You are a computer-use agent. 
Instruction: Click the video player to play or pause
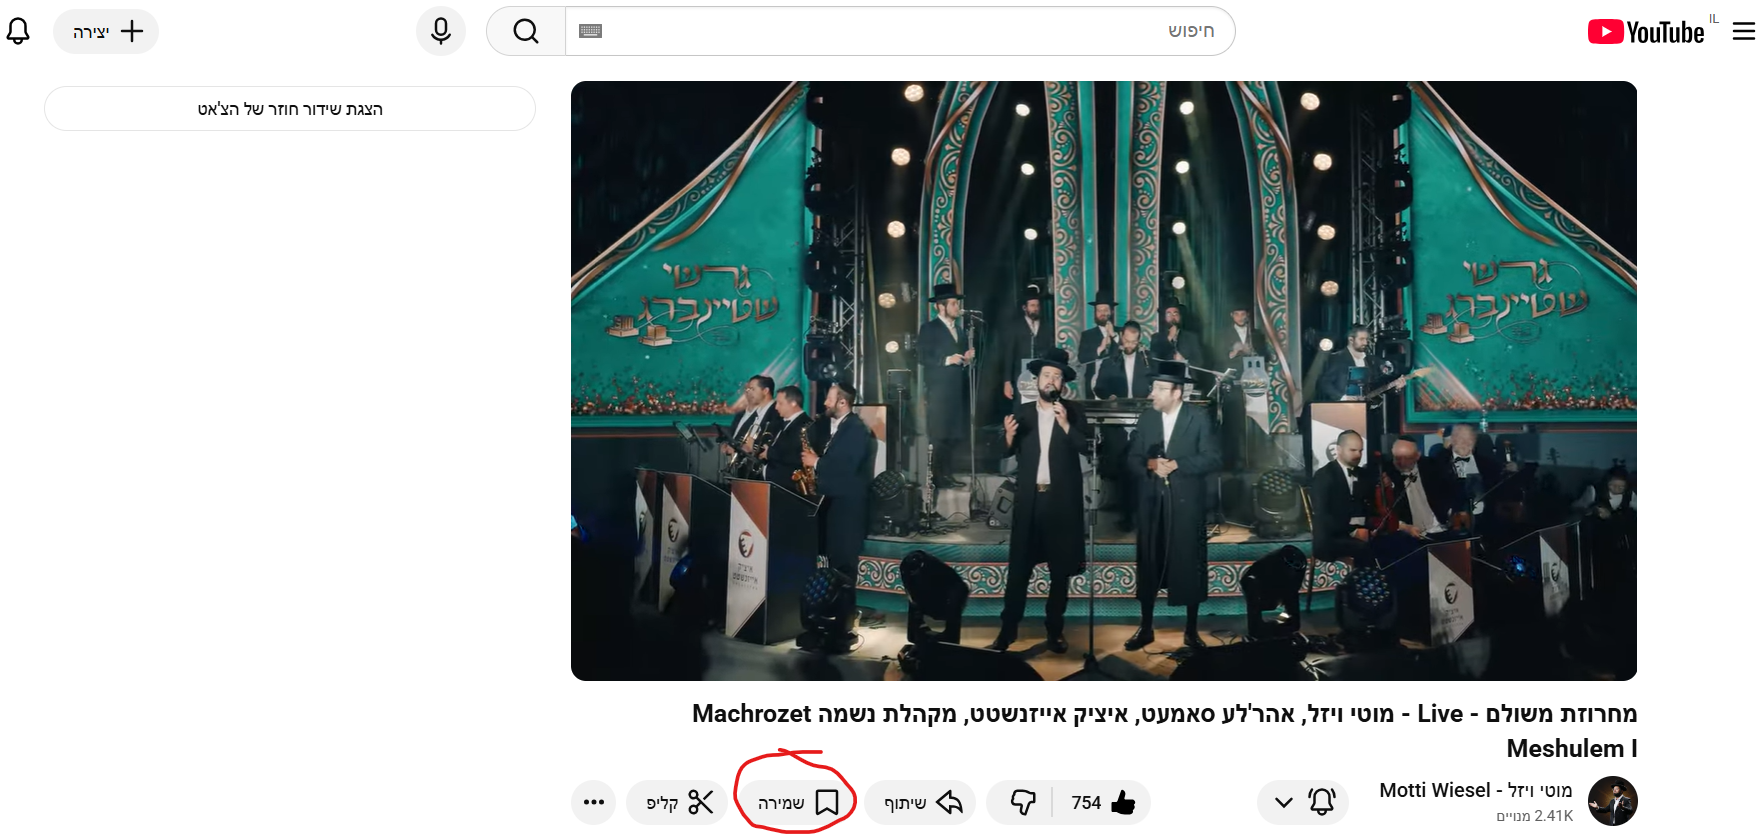[x=1103, y=380]
